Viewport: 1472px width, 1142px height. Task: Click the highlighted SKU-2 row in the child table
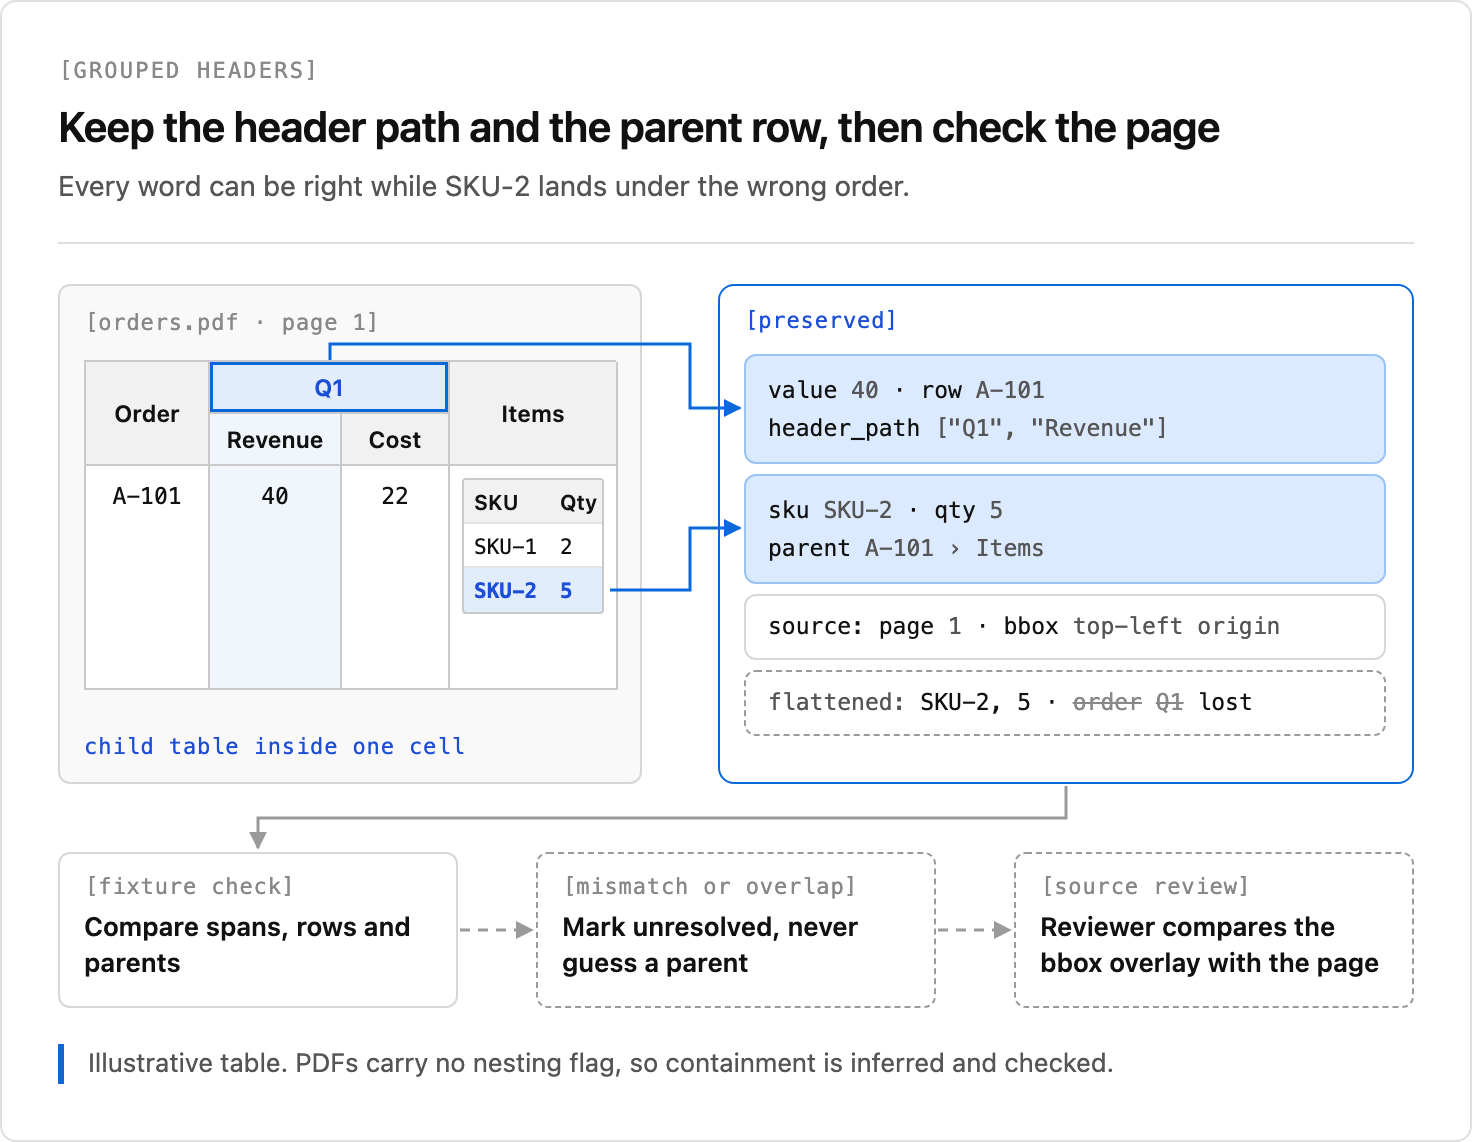point(533,590)
